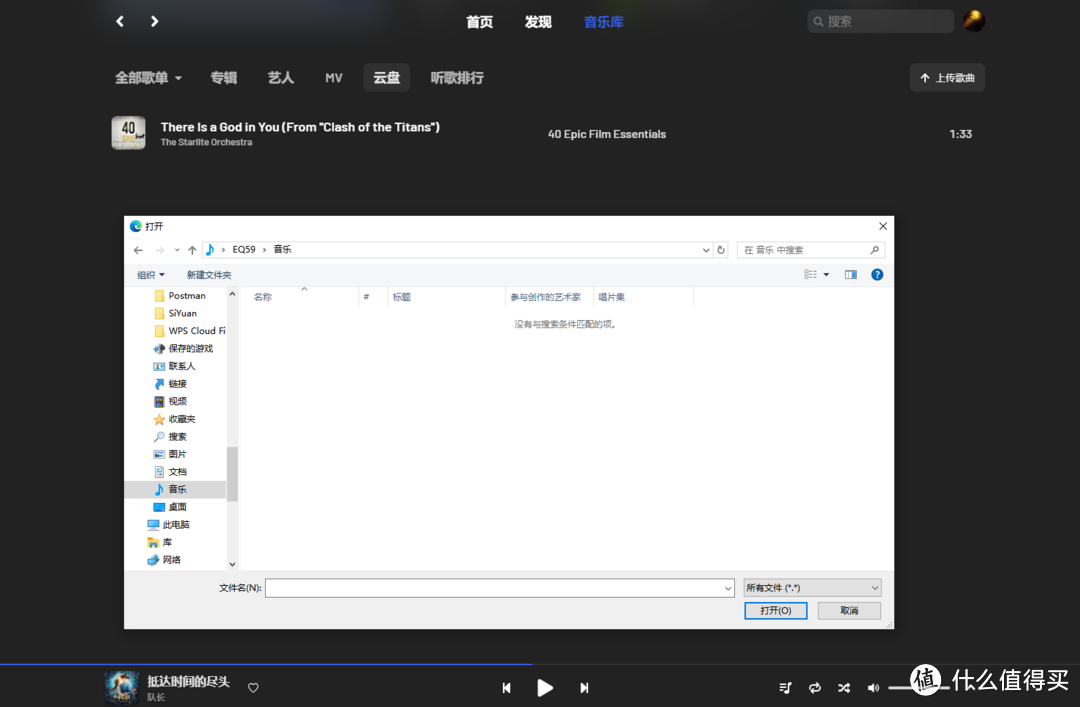Open the 所有文件 (*.*) file type dropdown
1080x707 pixels.
(813, 588)
